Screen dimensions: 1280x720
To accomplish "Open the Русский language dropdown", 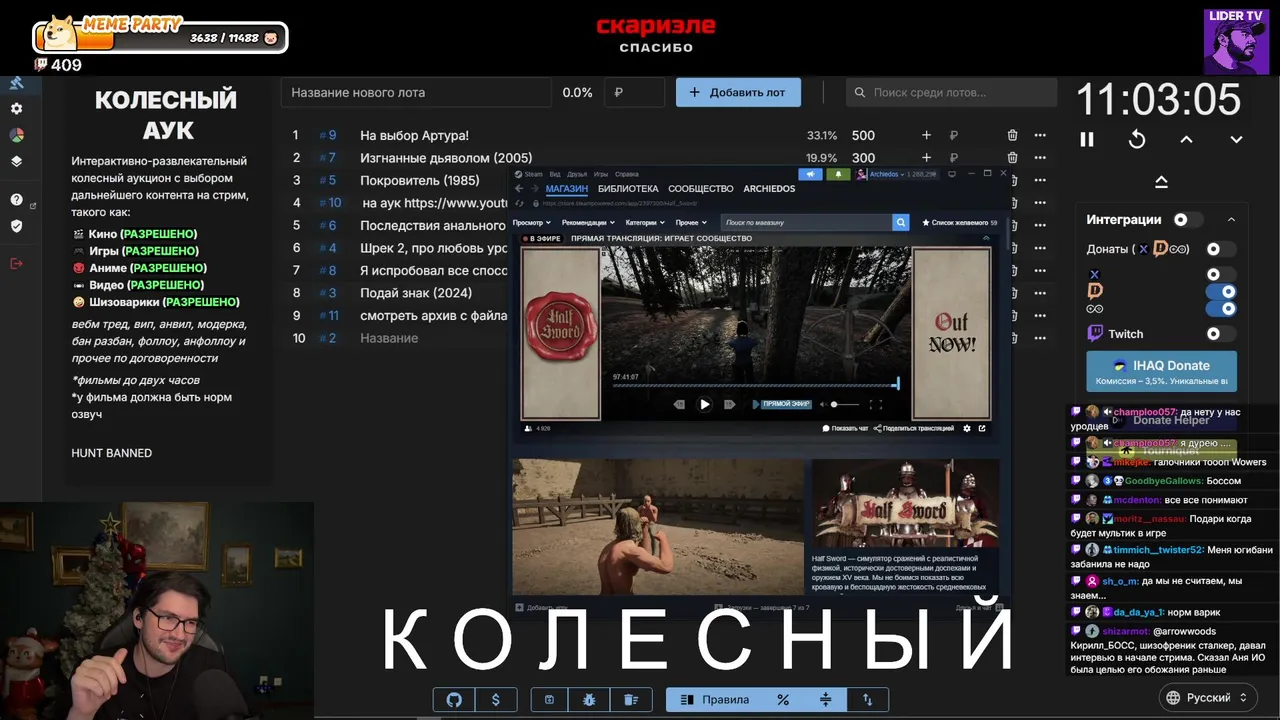I will coord(1208,697).
